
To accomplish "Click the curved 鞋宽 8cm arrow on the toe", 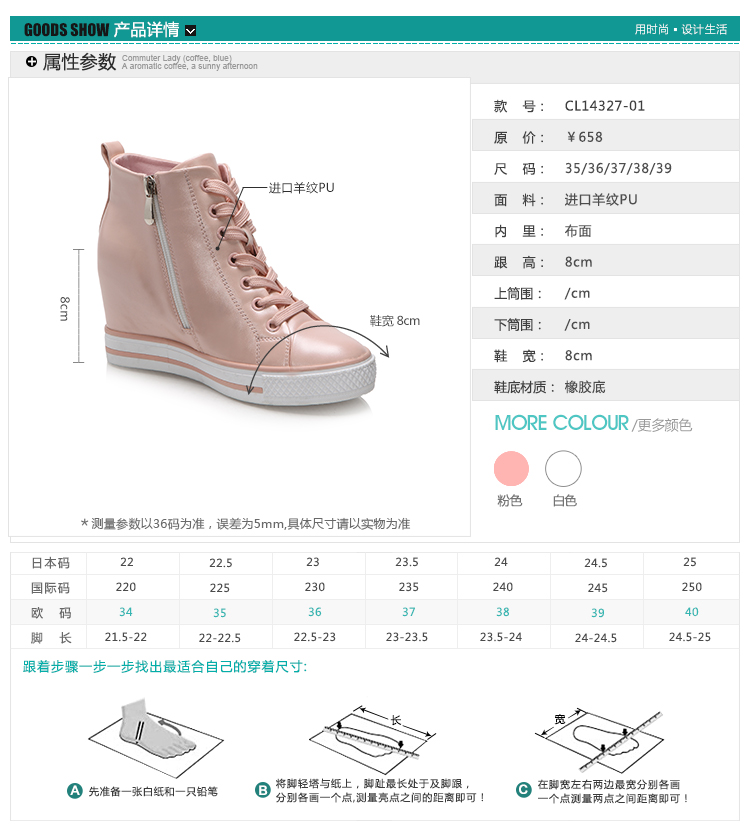I will coord(318,357).
